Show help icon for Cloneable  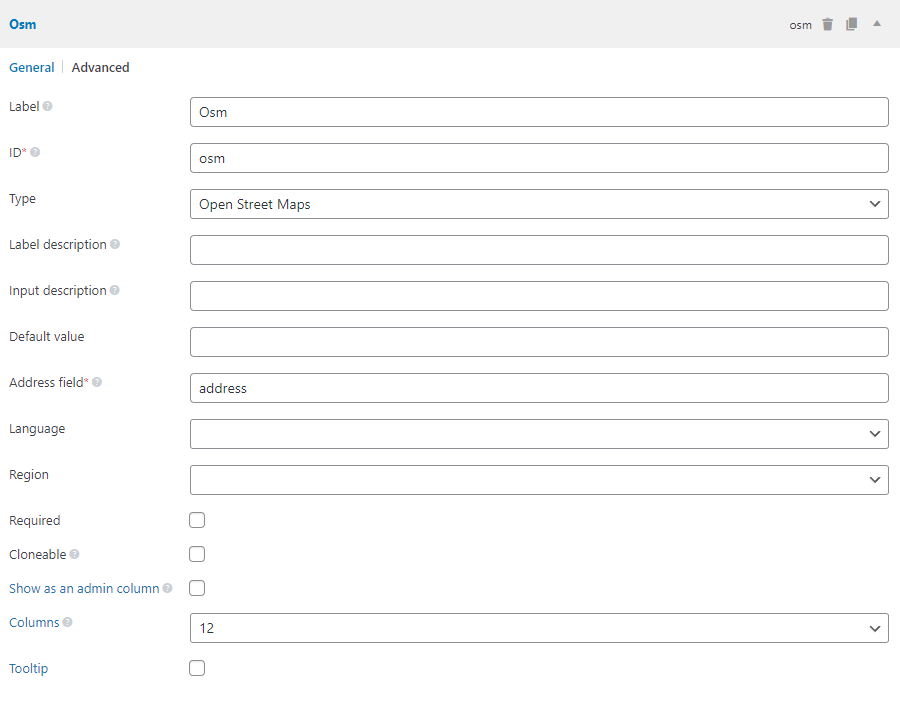pyautogui.click(x=75, y=554)
